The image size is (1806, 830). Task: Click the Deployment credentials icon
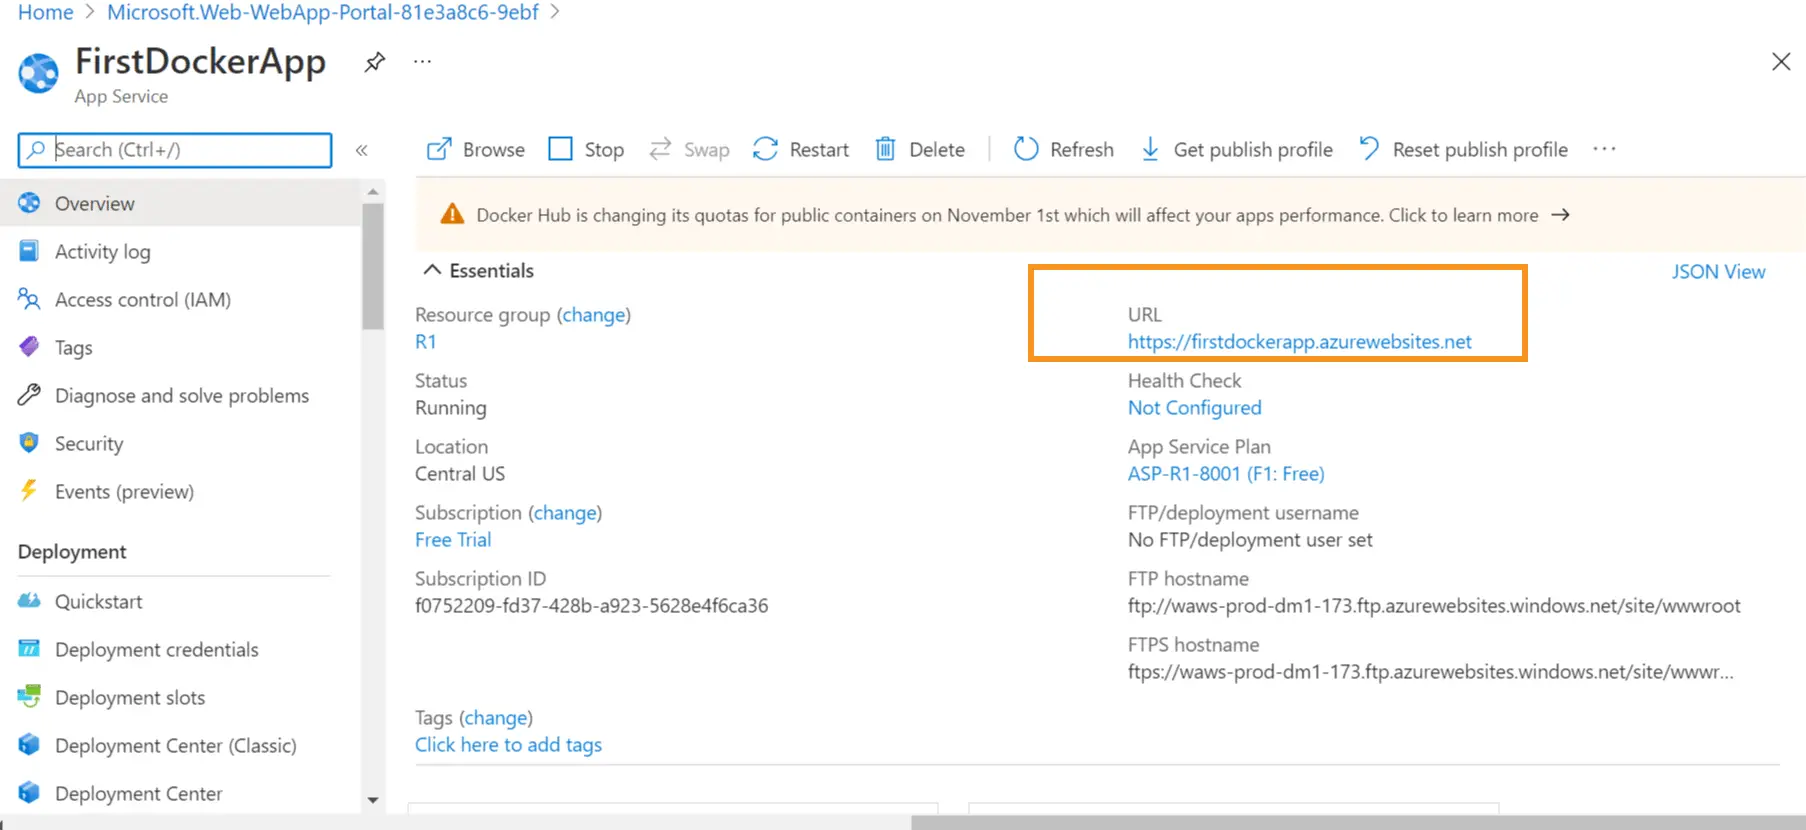[29, 649]
